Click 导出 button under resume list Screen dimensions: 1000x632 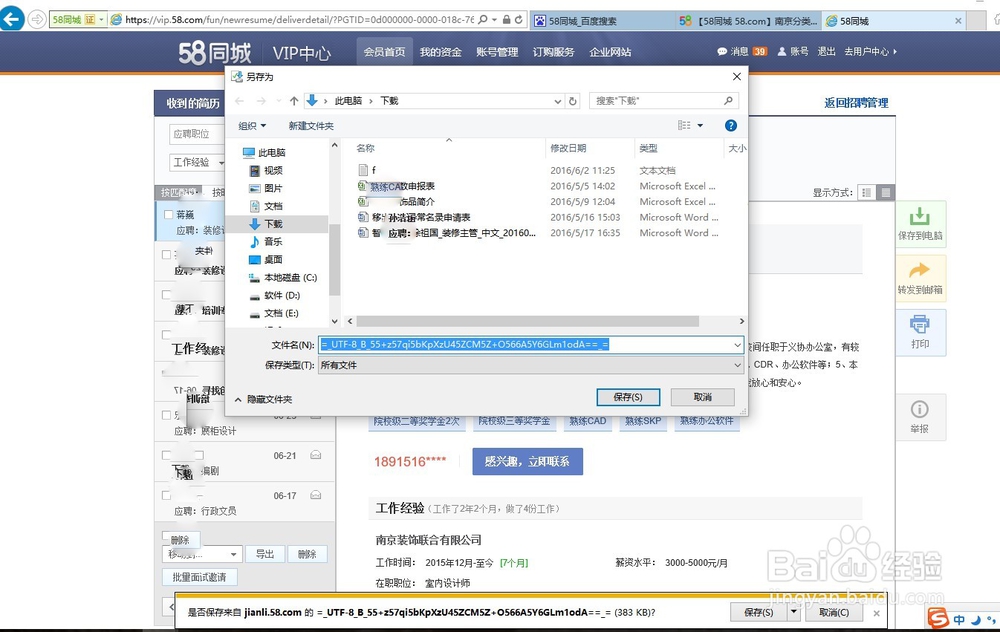tap(265, 554)
